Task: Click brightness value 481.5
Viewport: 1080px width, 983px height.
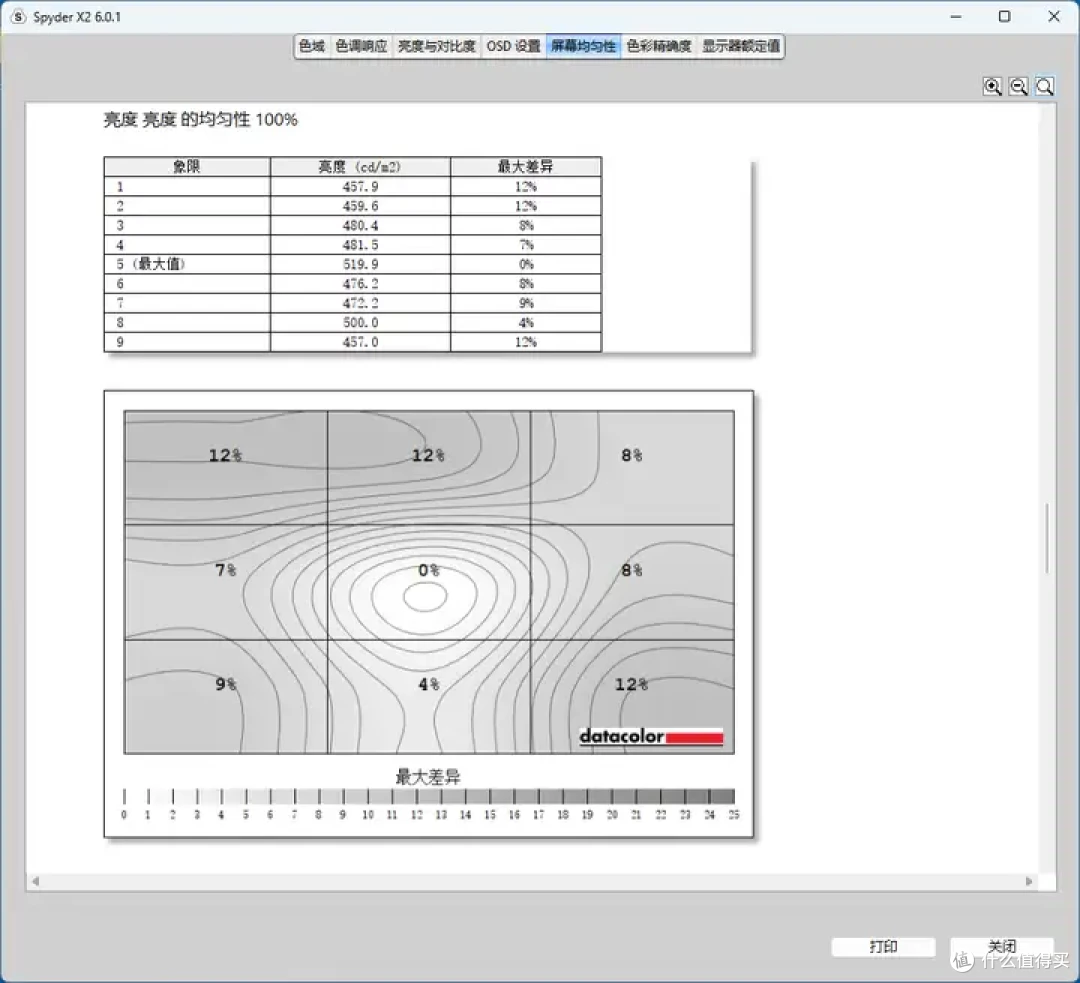Action: click(x=360, y=245)
